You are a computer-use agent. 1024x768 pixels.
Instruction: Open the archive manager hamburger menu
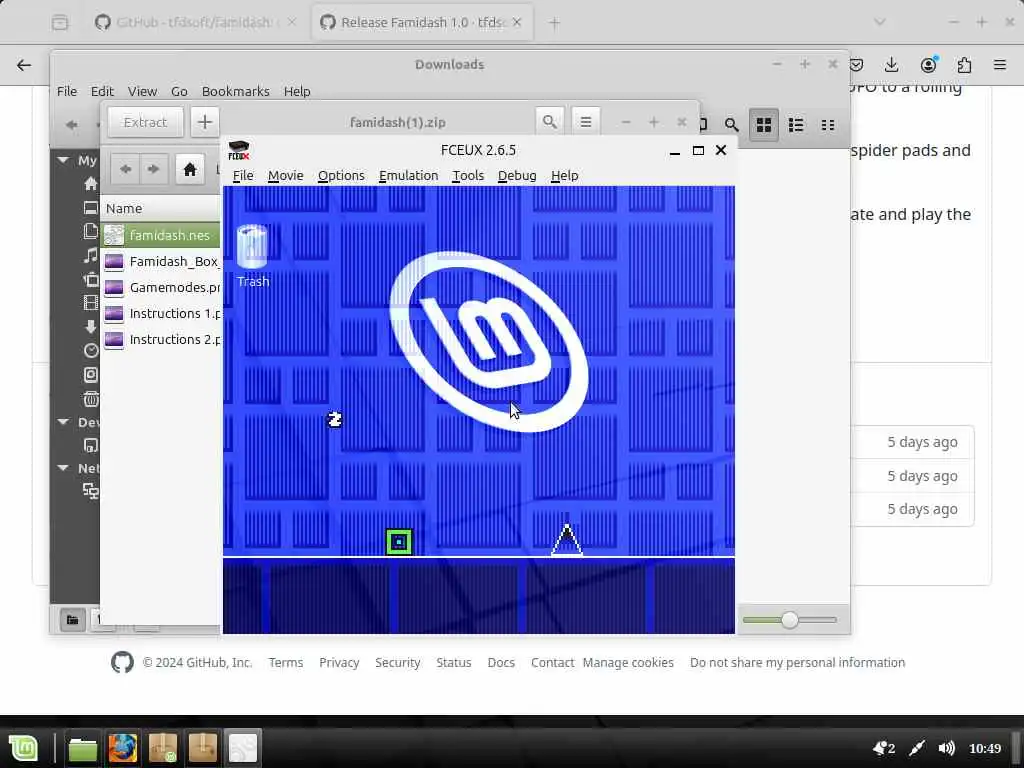[x=586, y=122]
